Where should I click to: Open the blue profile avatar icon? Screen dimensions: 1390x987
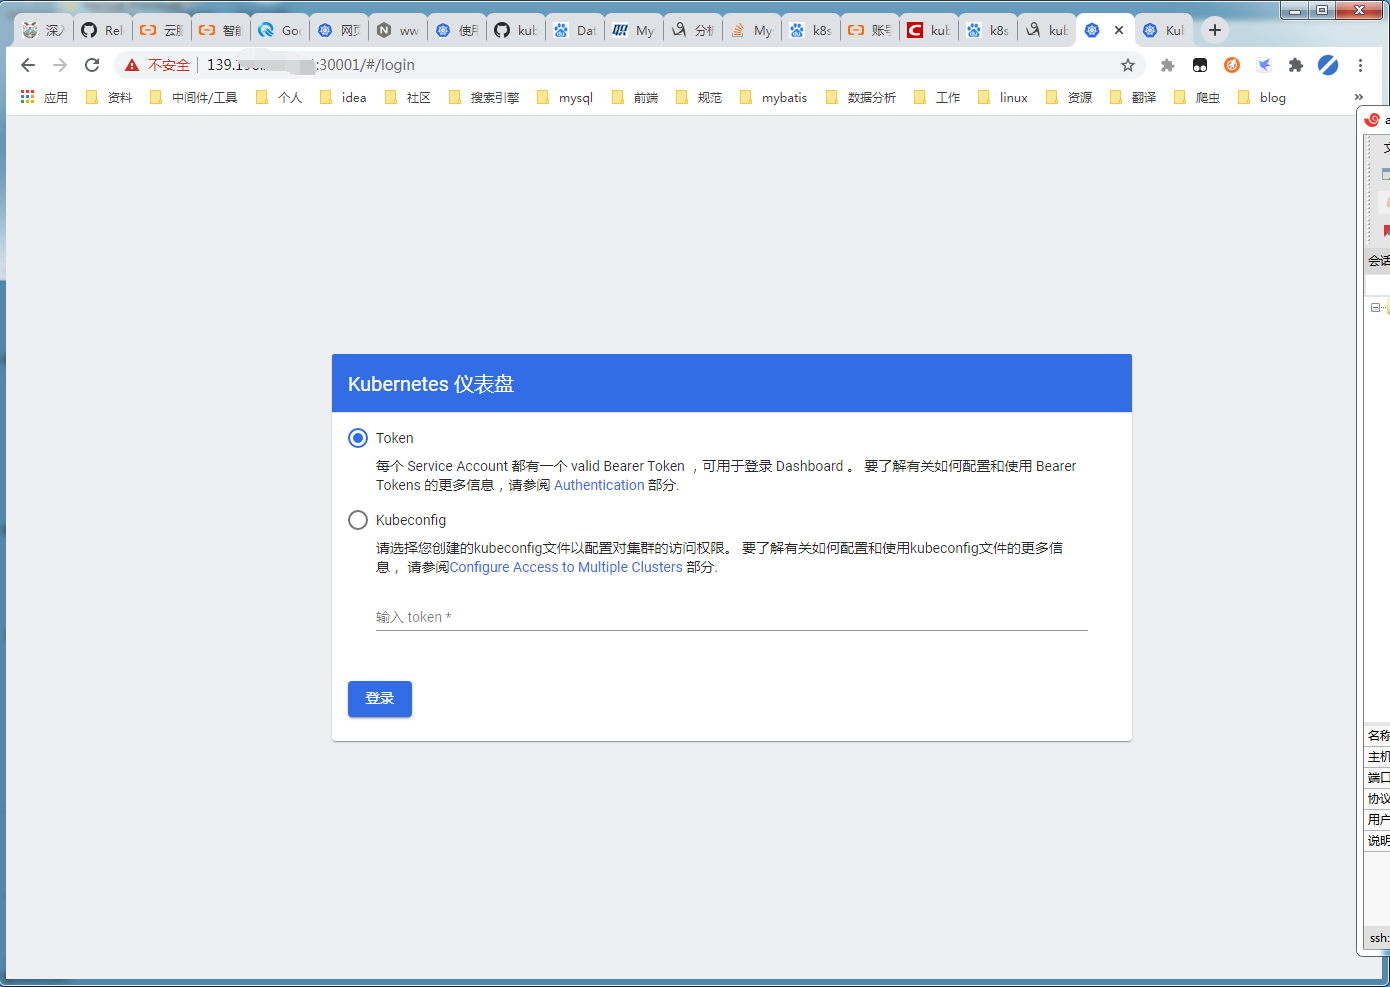click(x=1328, y=65)
